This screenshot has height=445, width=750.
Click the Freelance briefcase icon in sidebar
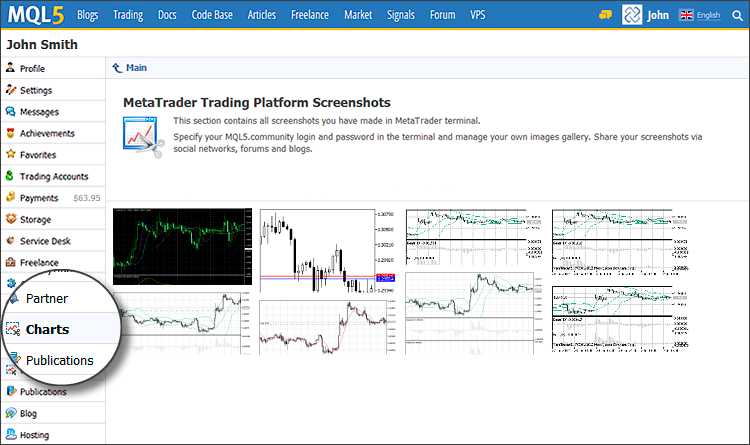pos(11,262)
